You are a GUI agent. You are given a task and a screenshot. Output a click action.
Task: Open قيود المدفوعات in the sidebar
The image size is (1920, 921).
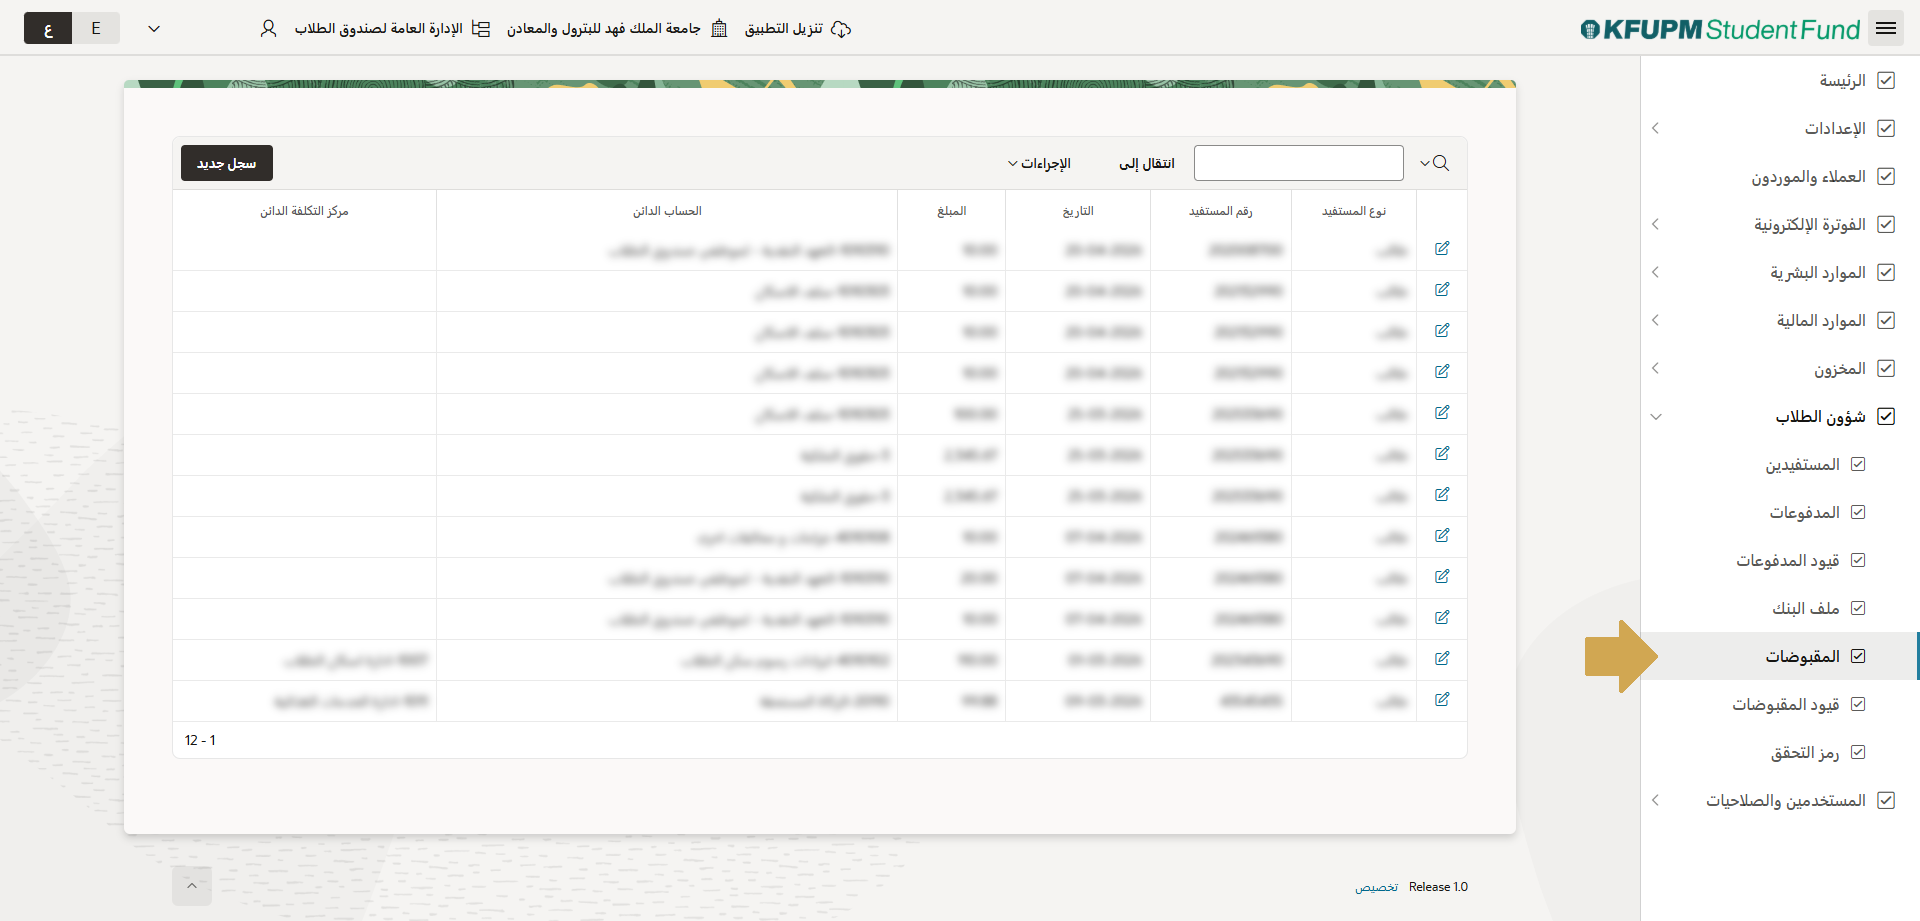1788,560
